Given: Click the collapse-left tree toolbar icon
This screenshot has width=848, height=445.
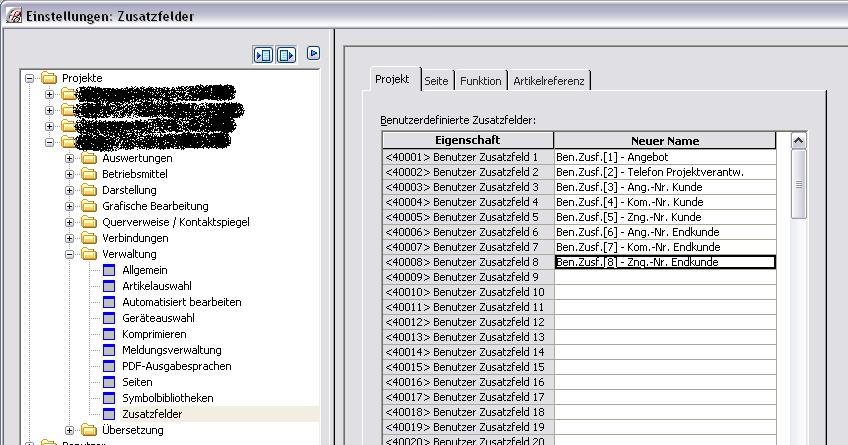Looking at the screenshot, I should tap(263, 55).
